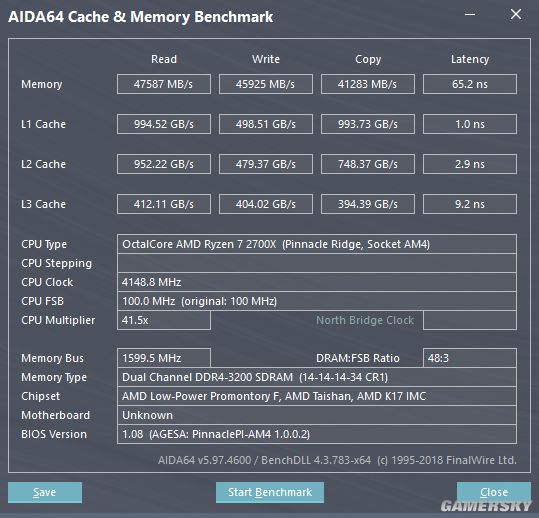Click the Read column header
This screenshot has height=518, width=539.
[164, 59]
